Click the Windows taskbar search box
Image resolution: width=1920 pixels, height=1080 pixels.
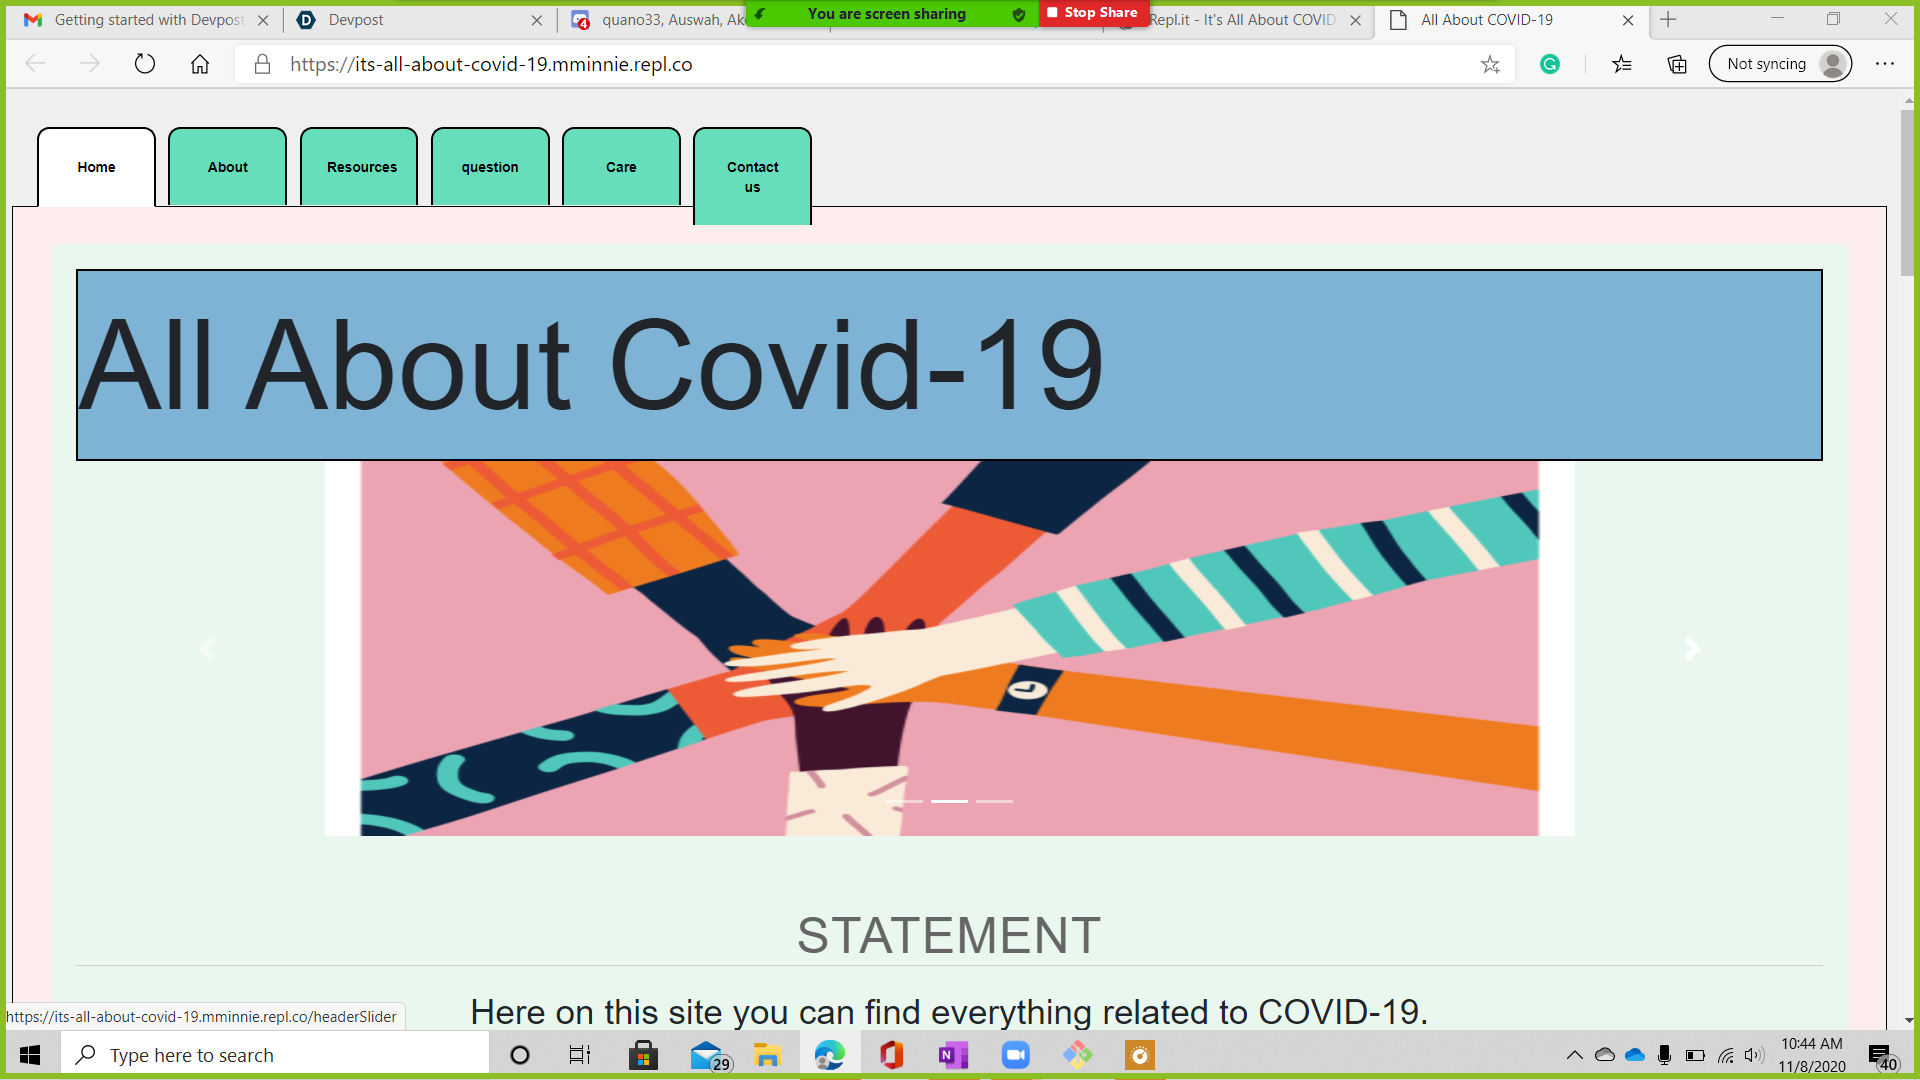(275, 1055)
